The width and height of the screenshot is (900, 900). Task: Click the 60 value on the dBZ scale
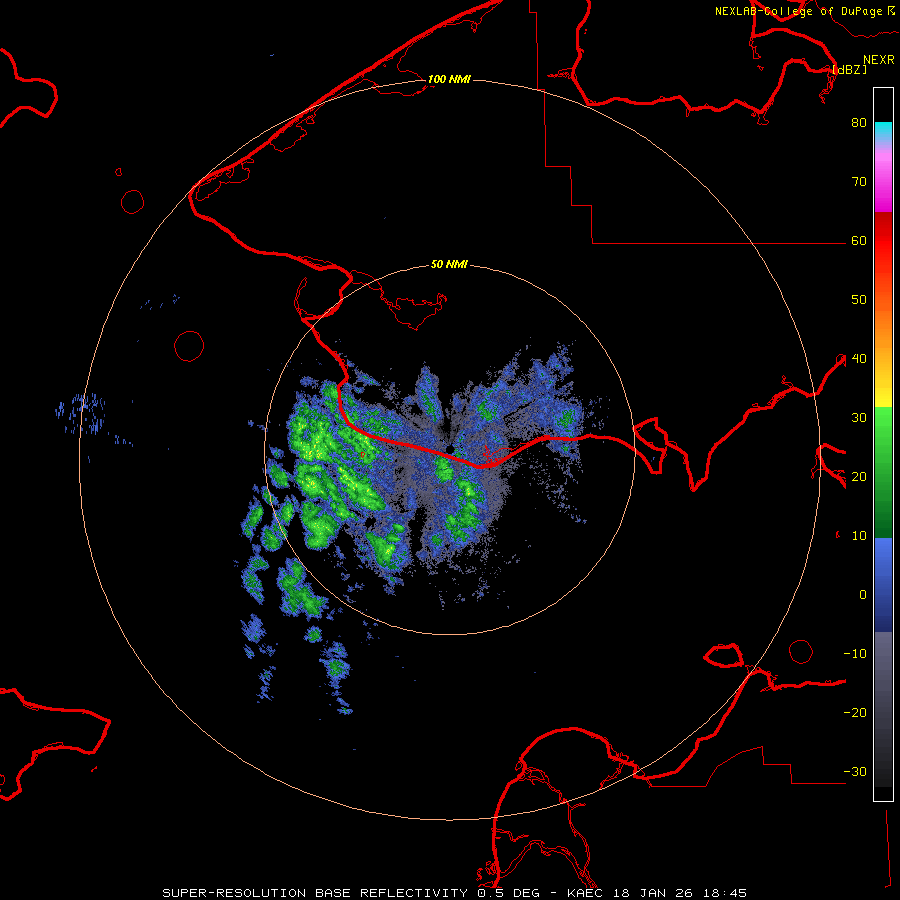[x=859, y=240]
